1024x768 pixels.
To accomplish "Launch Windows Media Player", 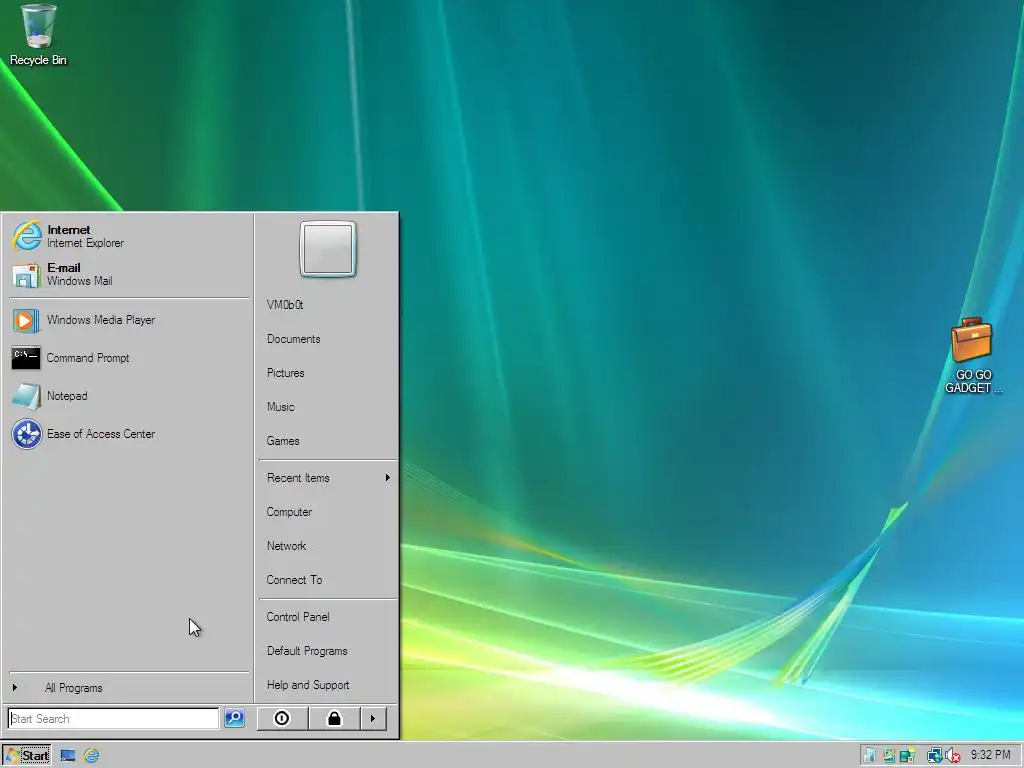I will point(128,320).
